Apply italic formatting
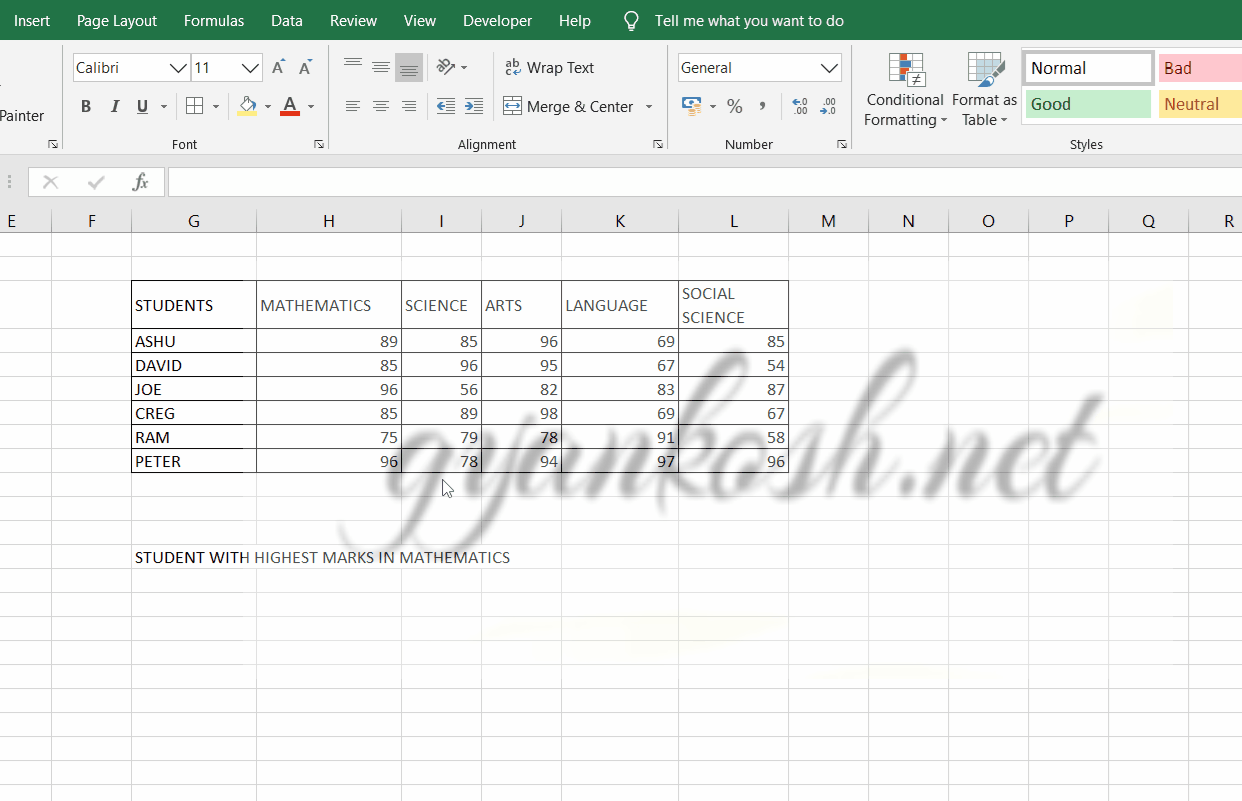Image resolution: width=1242 pixels, height=801 pixels. (112, 106)
